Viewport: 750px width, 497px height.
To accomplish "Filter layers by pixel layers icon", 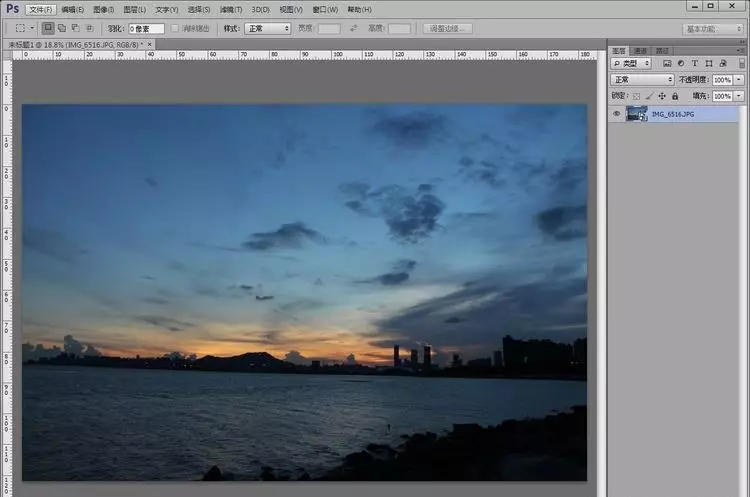I will 667,63.
